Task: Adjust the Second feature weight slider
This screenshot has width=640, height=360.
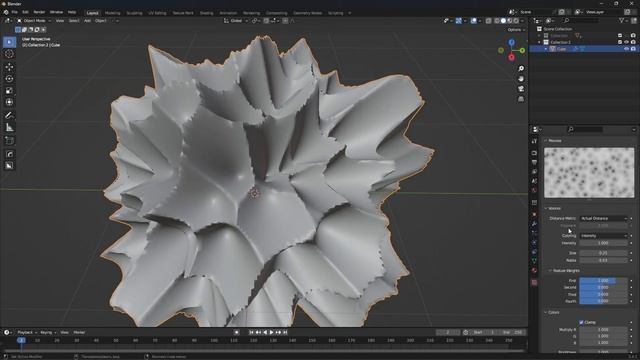Action: (603, 287)
